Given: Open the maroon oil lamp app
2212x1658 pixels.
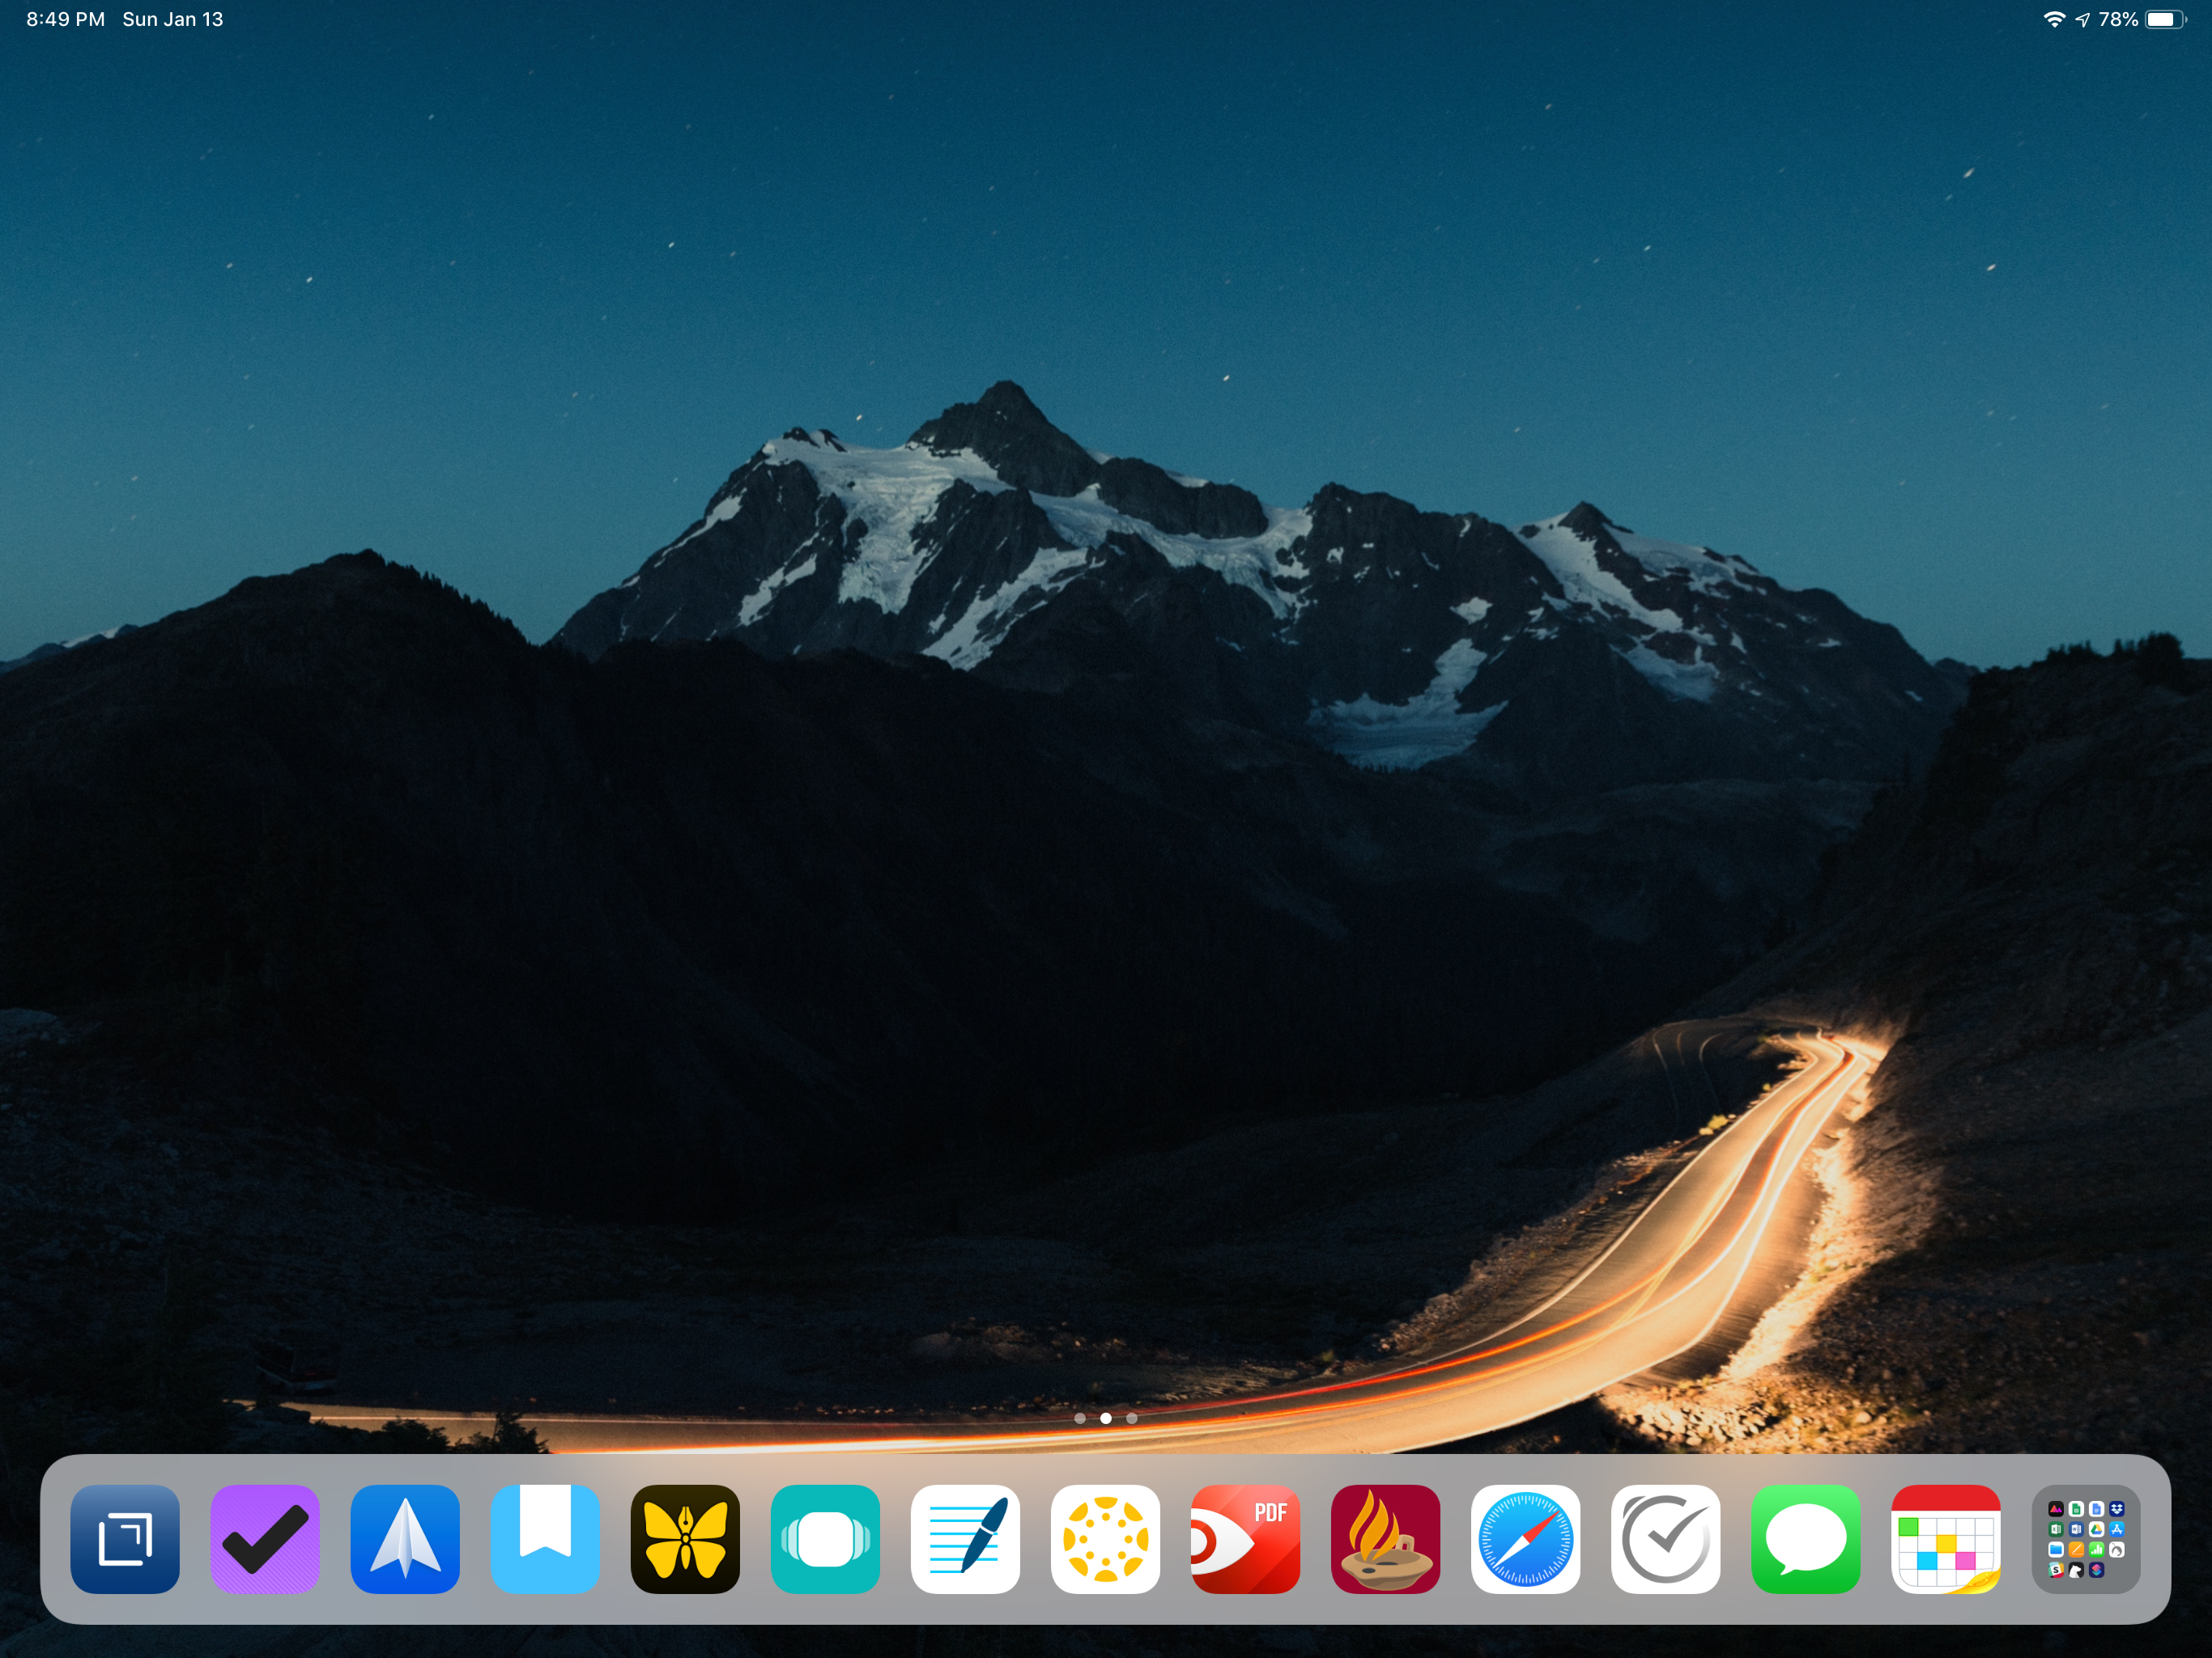Looking at the screenshot, I should 1385,1539.
